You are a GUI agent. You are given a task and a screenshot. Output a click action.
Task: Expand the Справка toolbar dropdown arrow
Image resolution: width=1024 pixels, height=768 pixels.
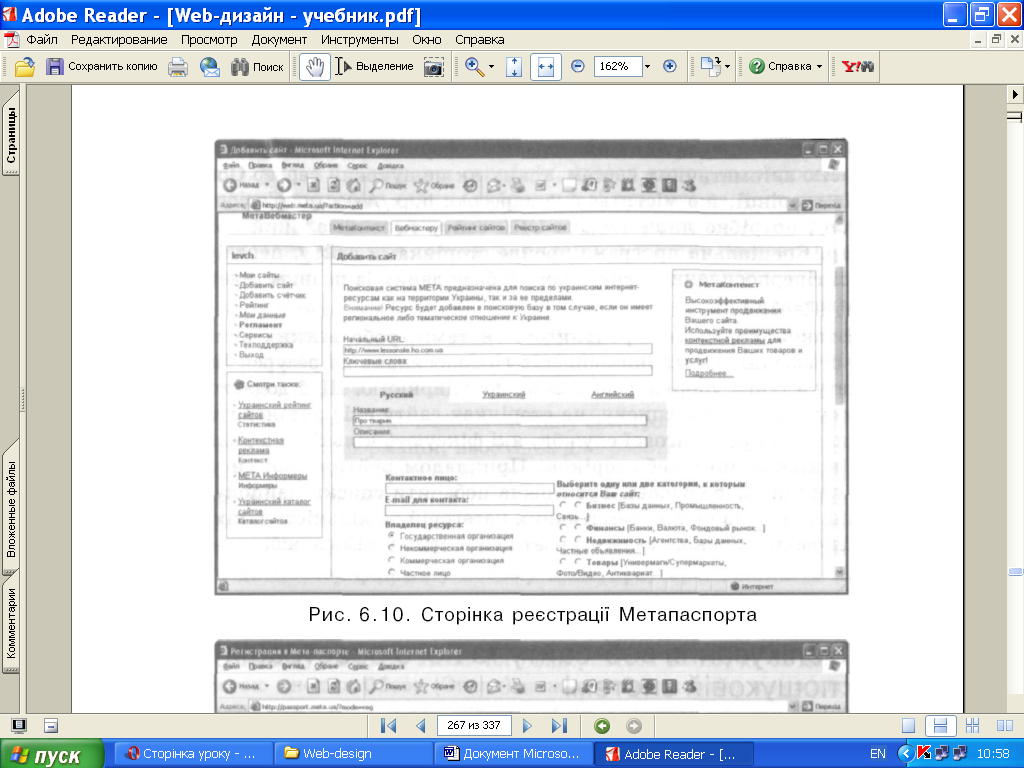[819, 67]
